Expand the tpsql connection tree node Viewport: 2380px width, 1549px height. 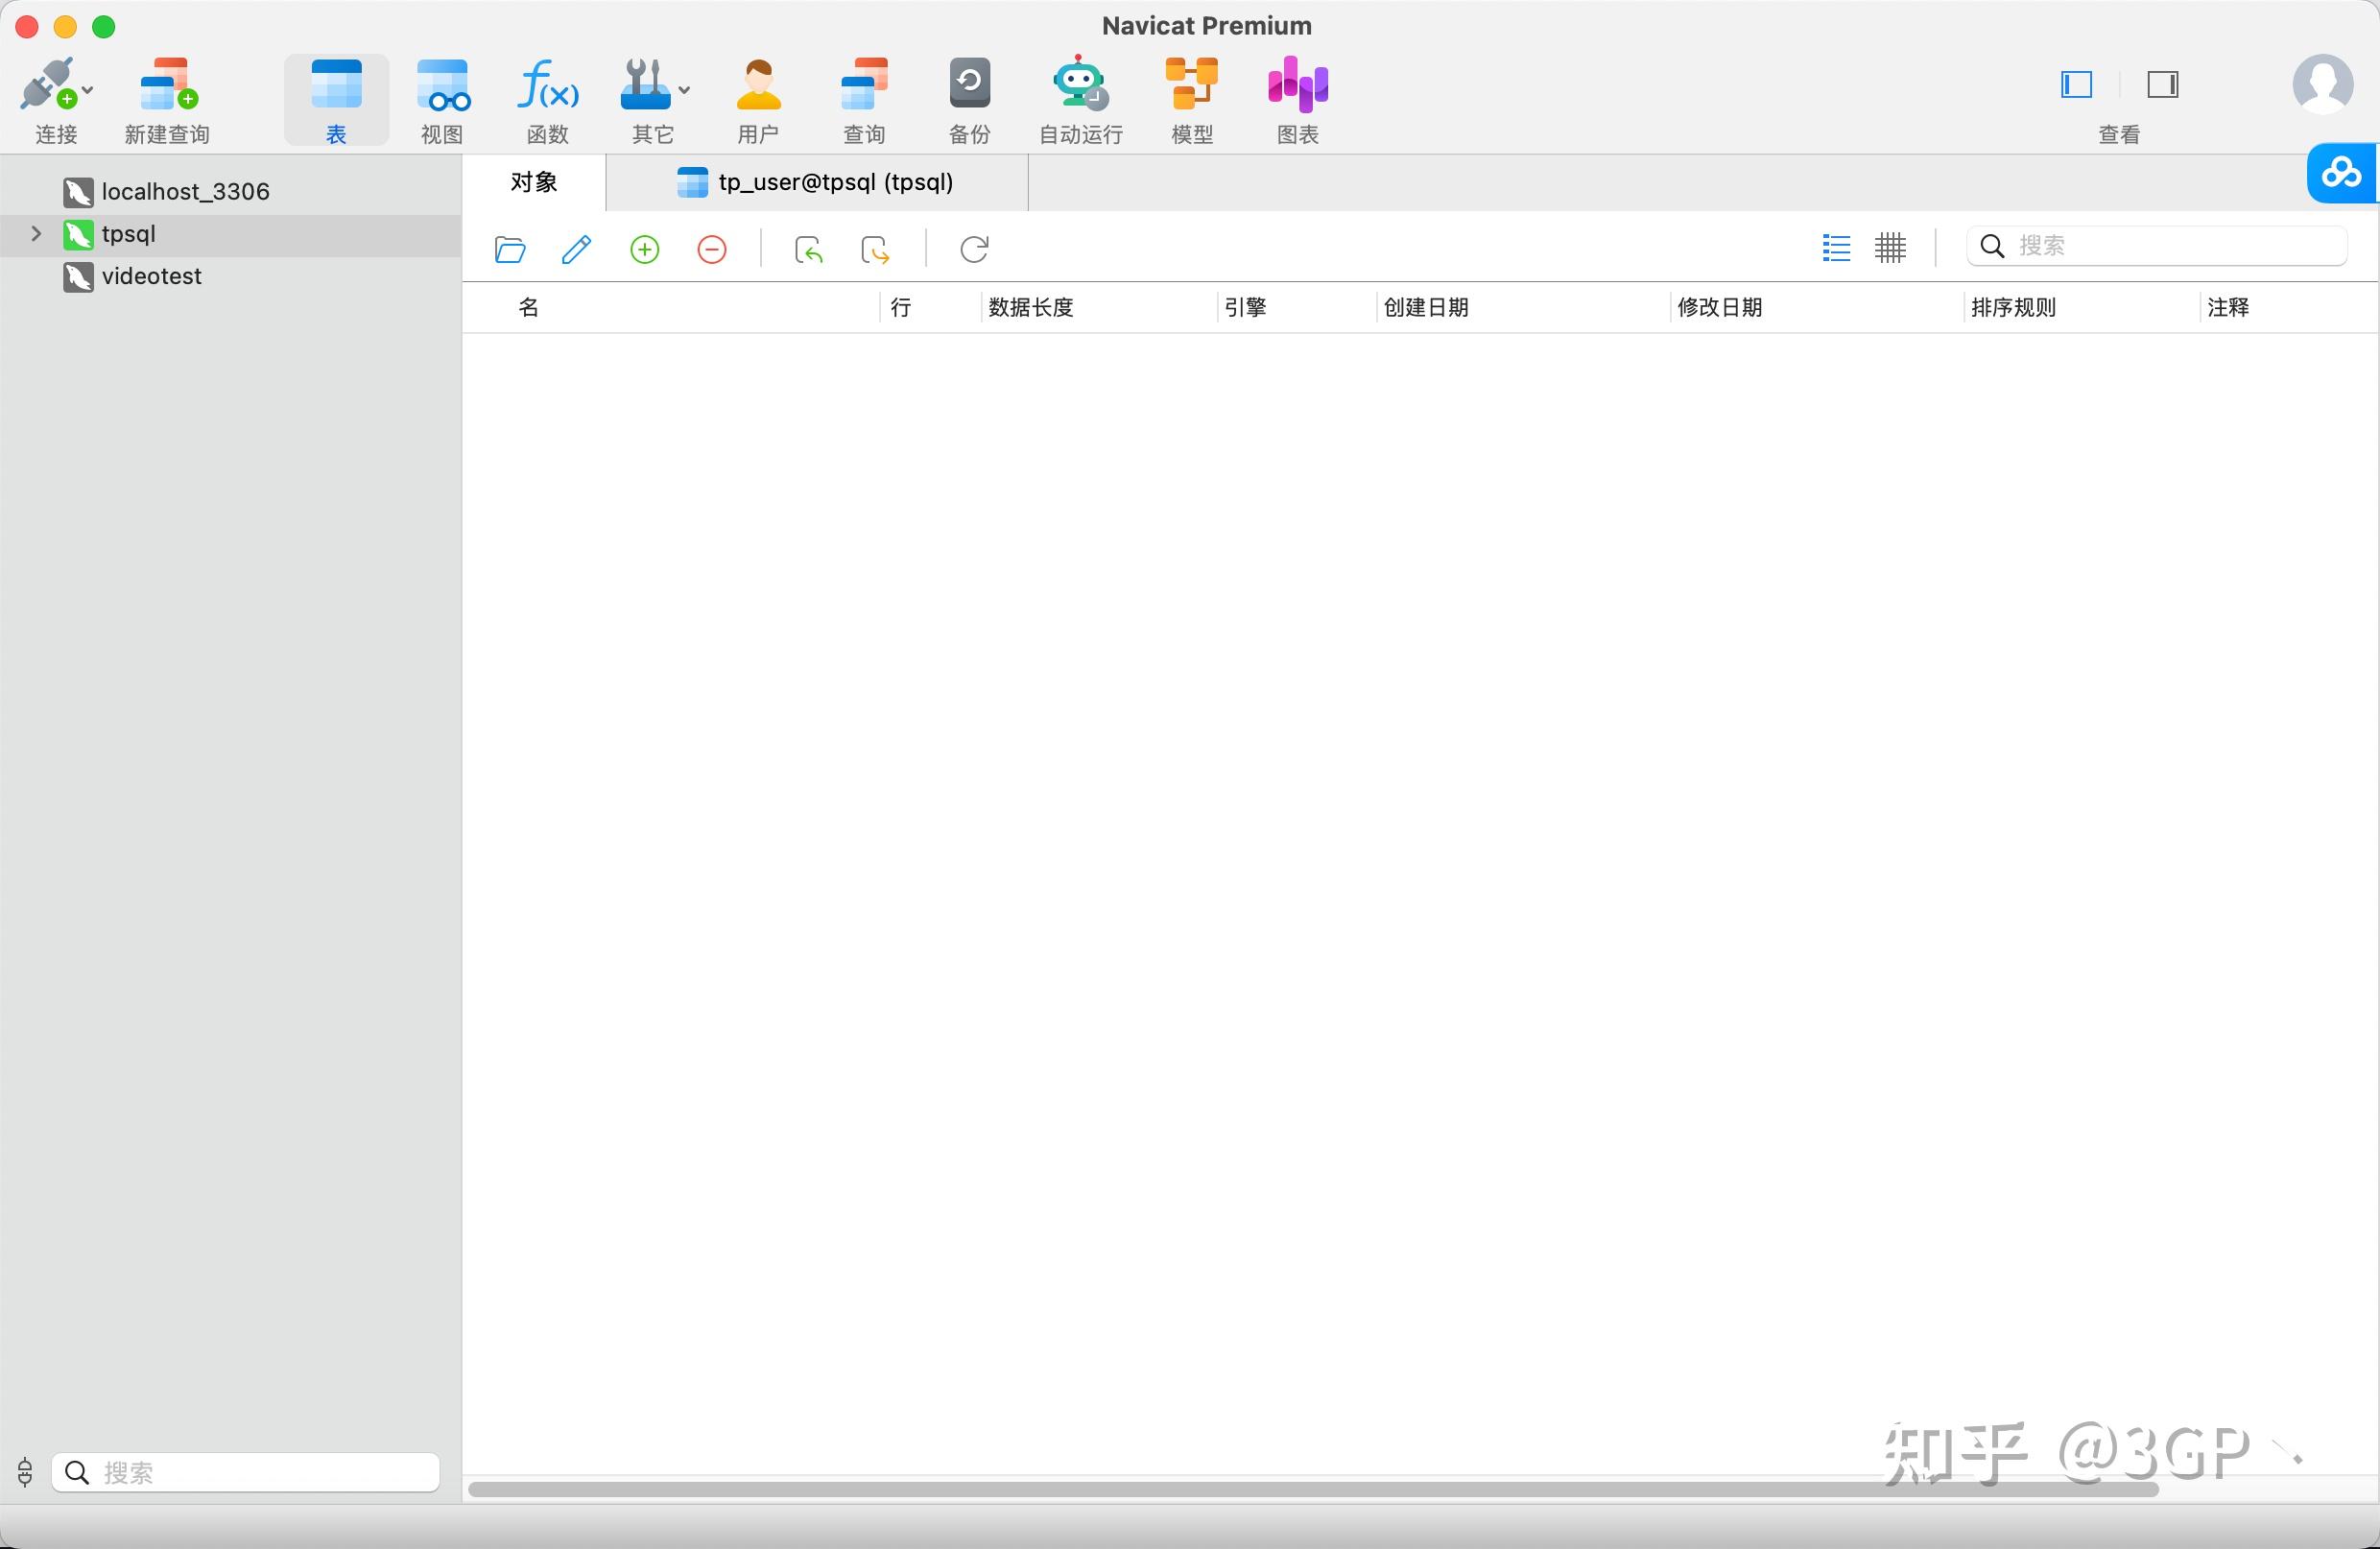coord(36,234)
